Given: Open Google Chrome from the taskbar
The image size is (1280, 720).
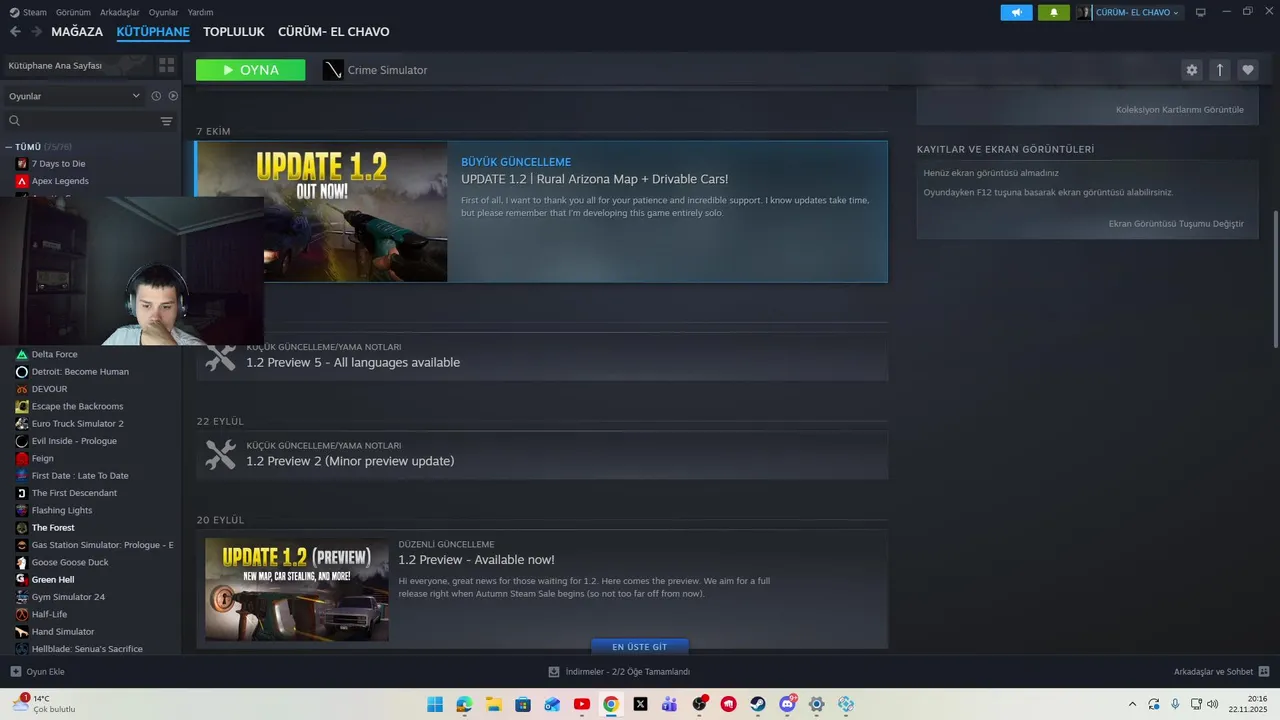Looking at the screenshot, I should [x=611, y=704].
